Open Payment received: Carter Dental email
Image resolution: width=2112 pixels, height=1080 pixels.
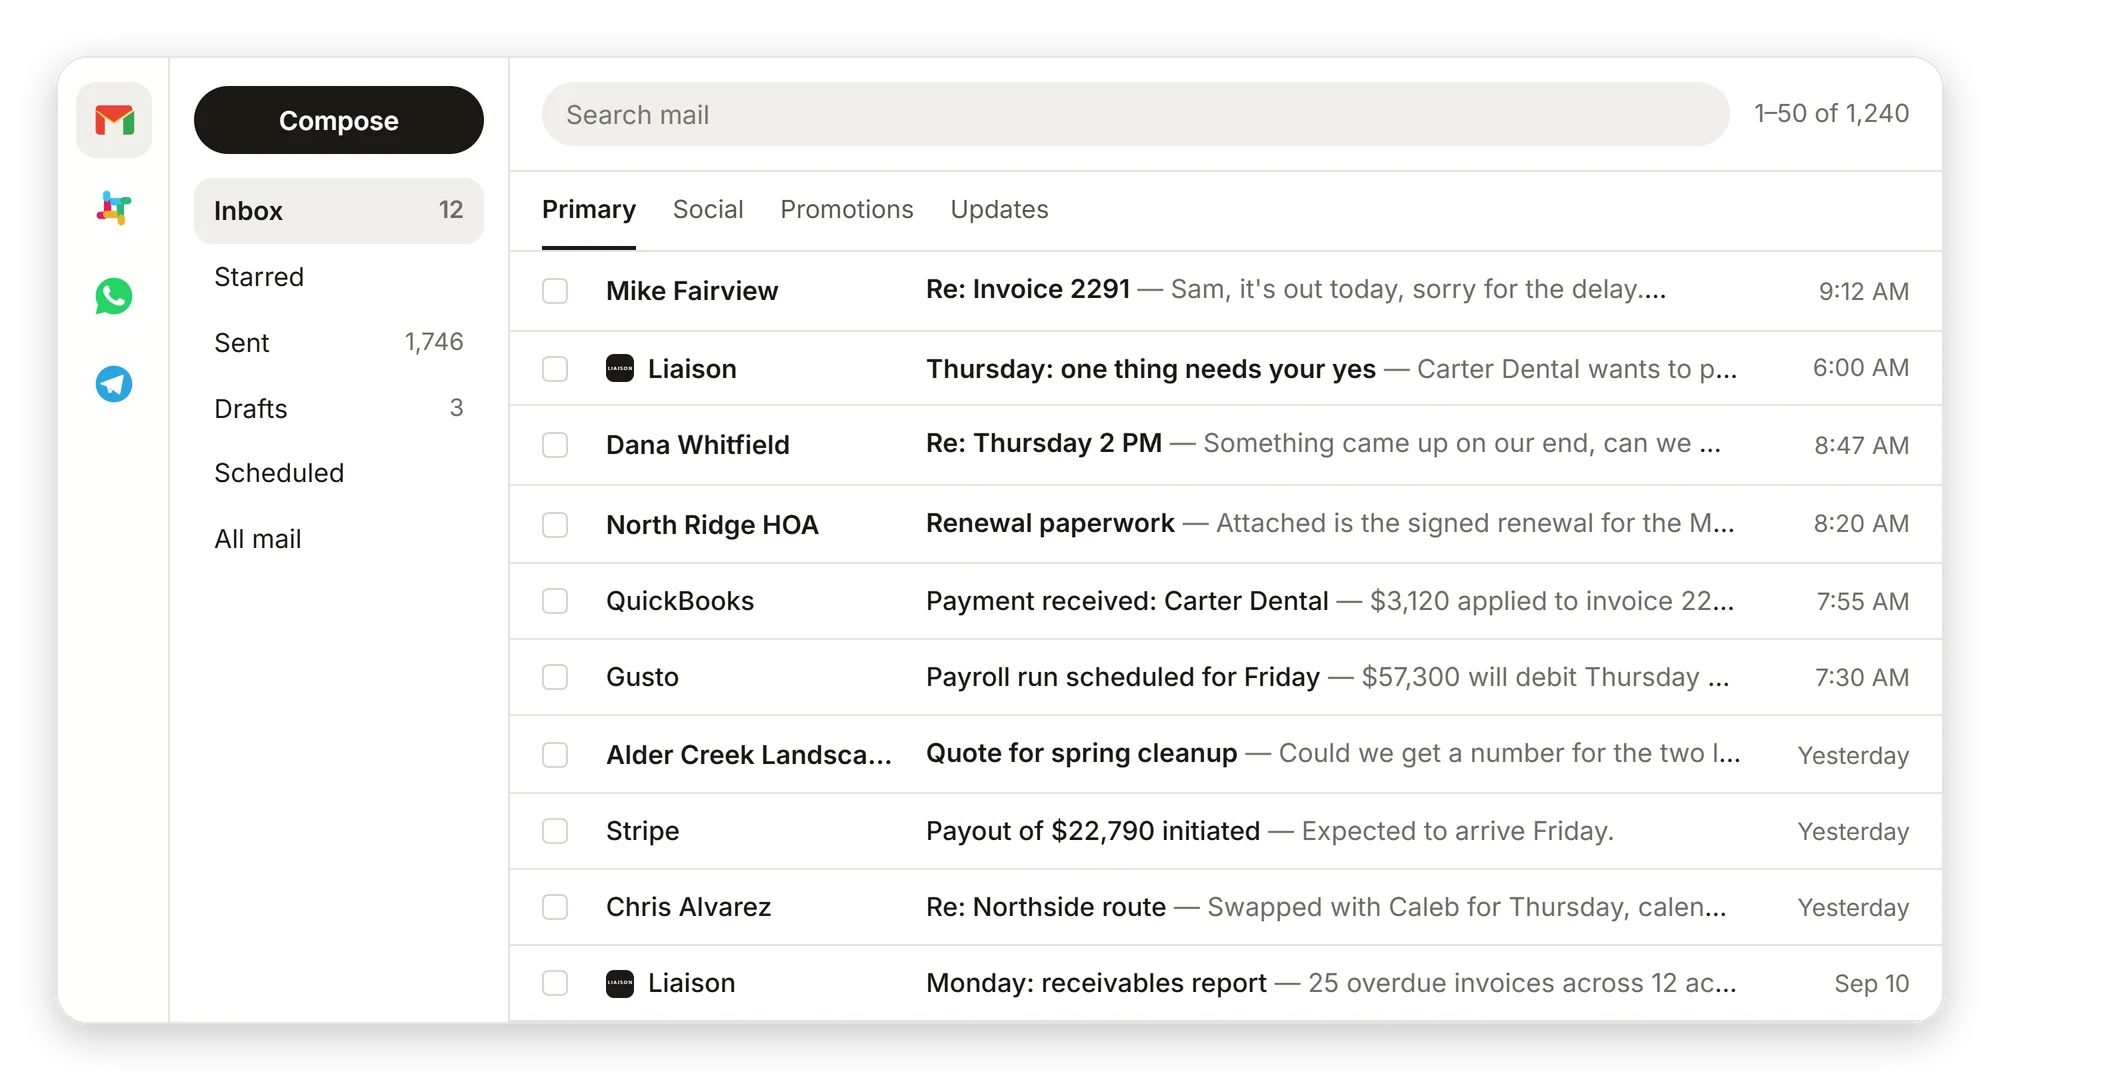point(1225,601)
